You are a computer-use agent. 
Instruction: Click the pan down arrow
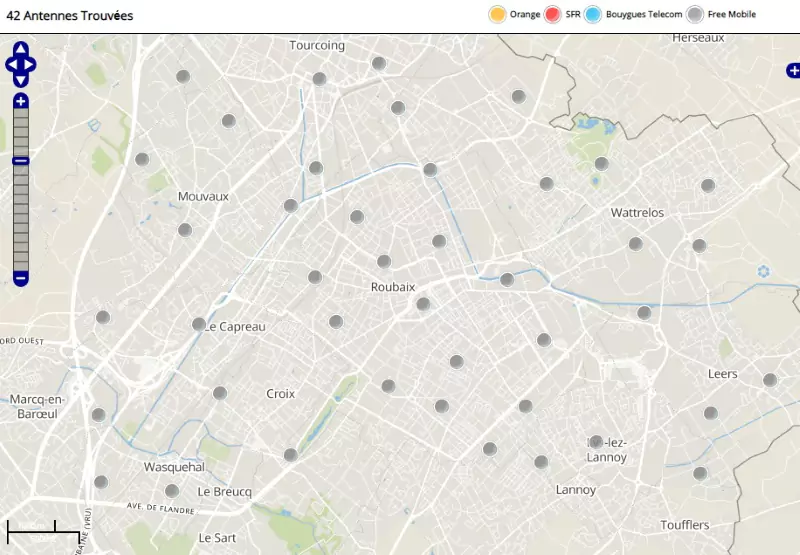pyautogui.click(x=21, y=80)
